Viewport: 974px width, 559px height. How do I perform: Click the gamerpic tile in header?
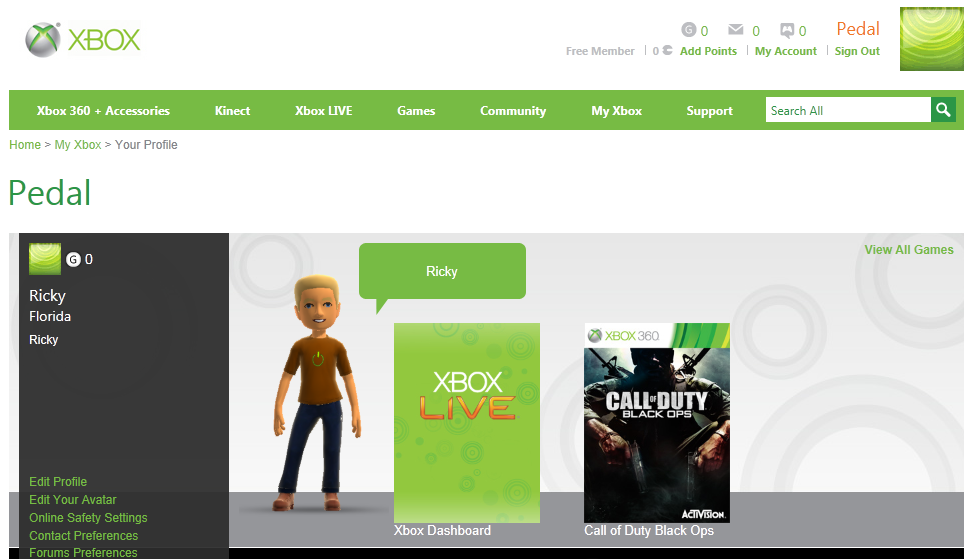pos(932,39)
